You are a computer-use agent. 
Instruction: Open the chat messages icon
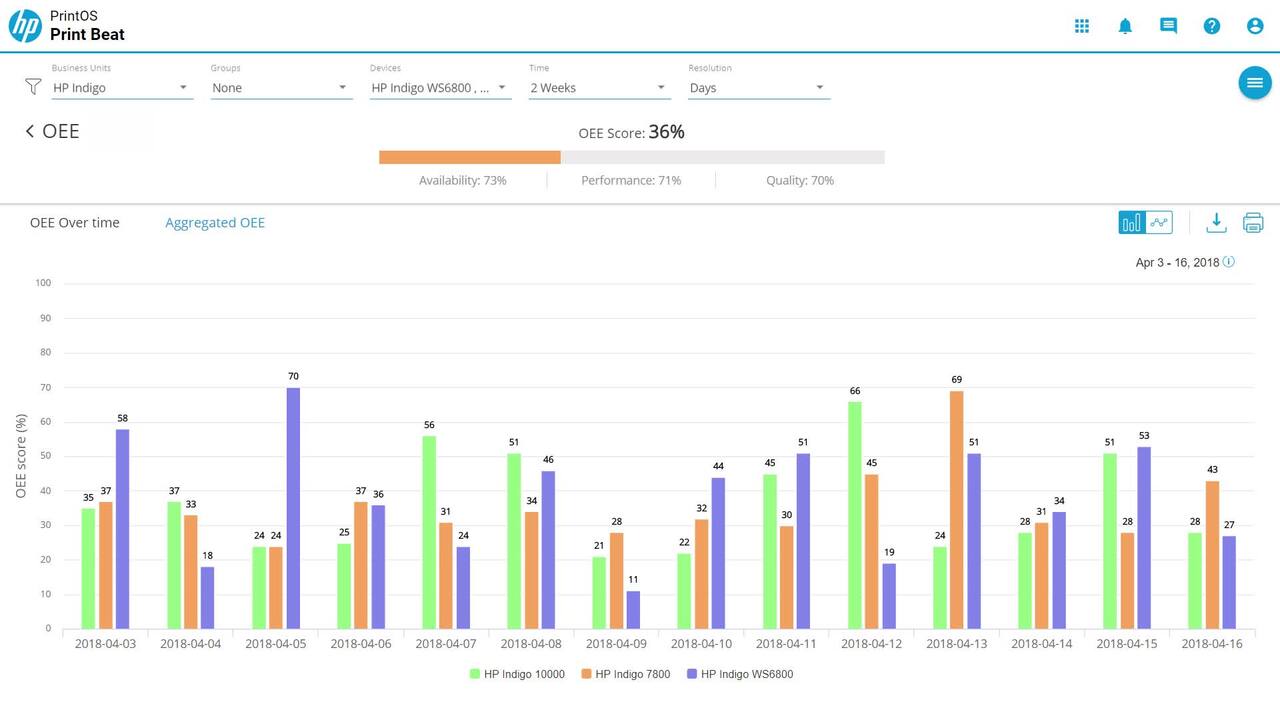click(1168, 26)
